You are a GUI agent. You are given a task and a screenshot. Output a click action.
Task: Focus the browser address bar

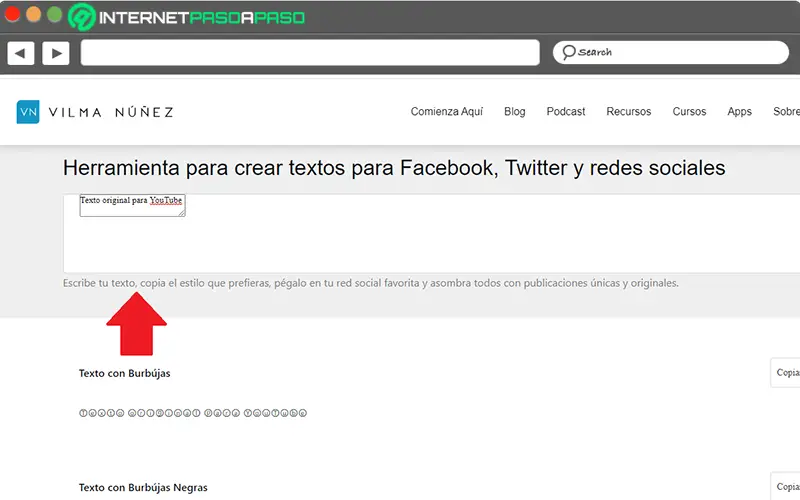(x=310, y=53)
